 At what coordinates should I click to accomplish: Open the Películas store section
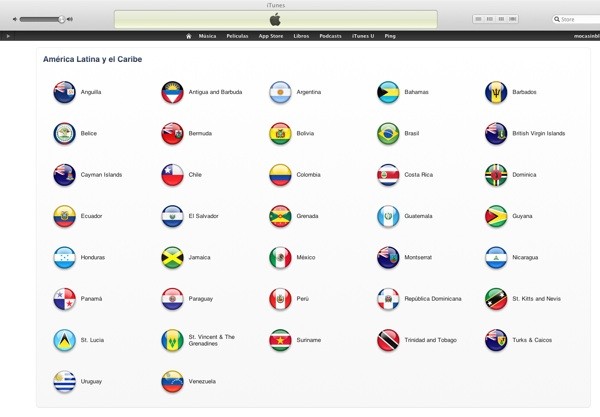coord(237,36)
